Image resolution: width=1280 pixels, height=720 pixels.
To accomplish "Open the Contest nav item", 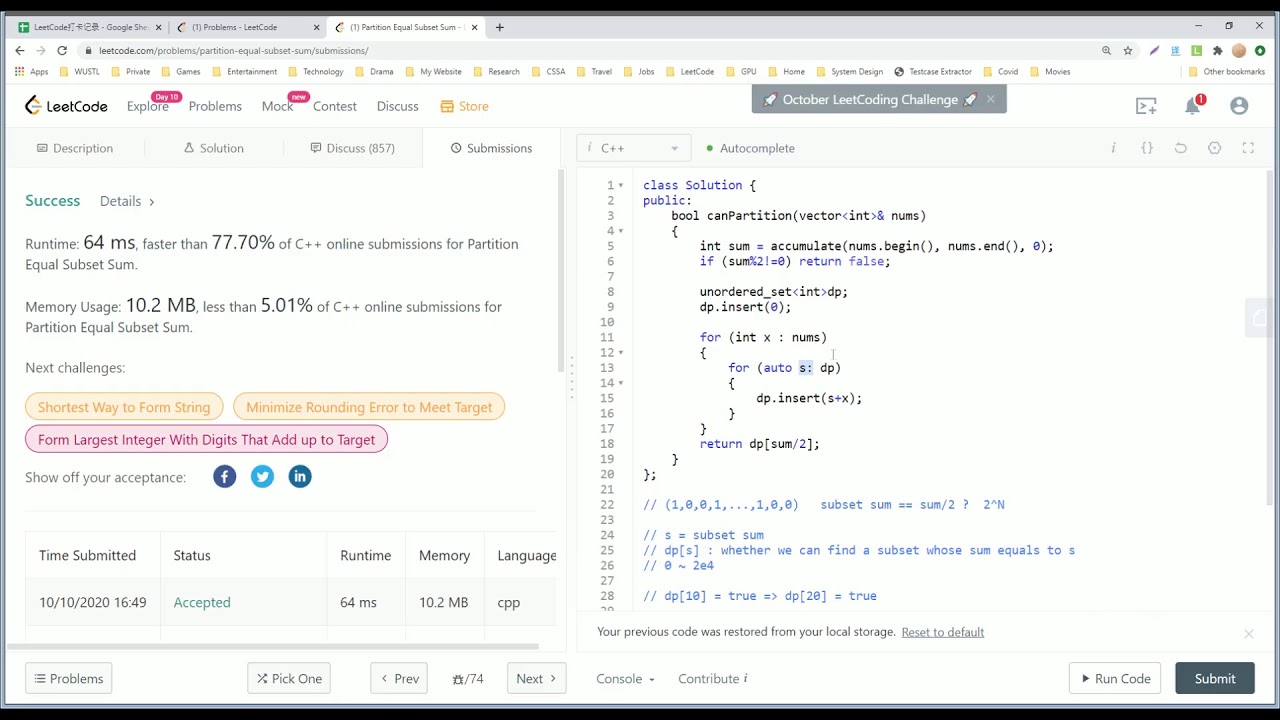I will pyautogui.click(x=335, y=106).
